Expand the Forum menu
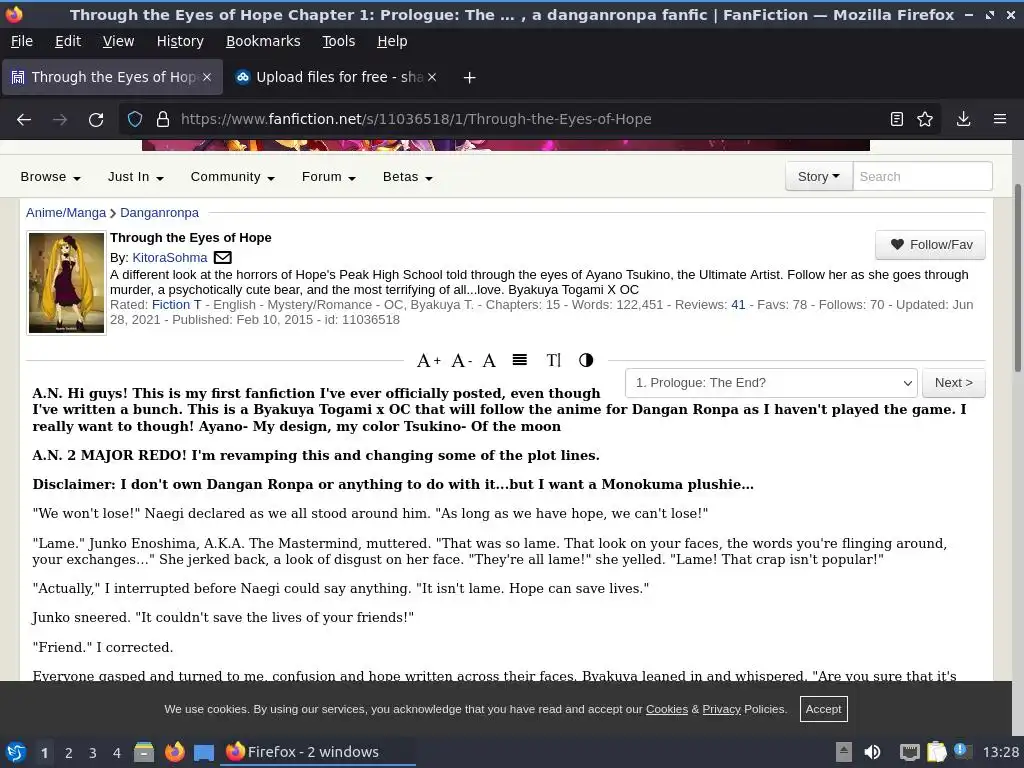Image resolution: width=1024 pixels, height=768 pixels. 328,177
